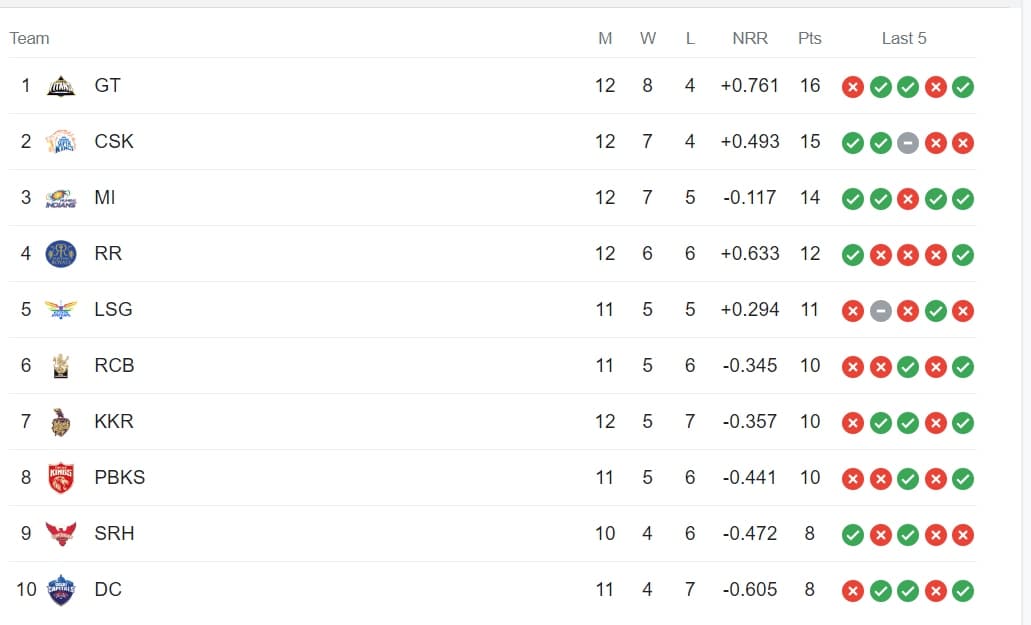The height and width of the screenshot is (625, 1031).
Task: Open the SRH team name link
Action: [x=114, y=534]
